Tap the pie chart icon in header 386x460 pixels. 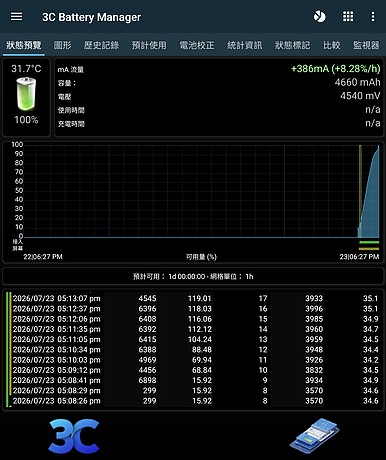(319, 16)
